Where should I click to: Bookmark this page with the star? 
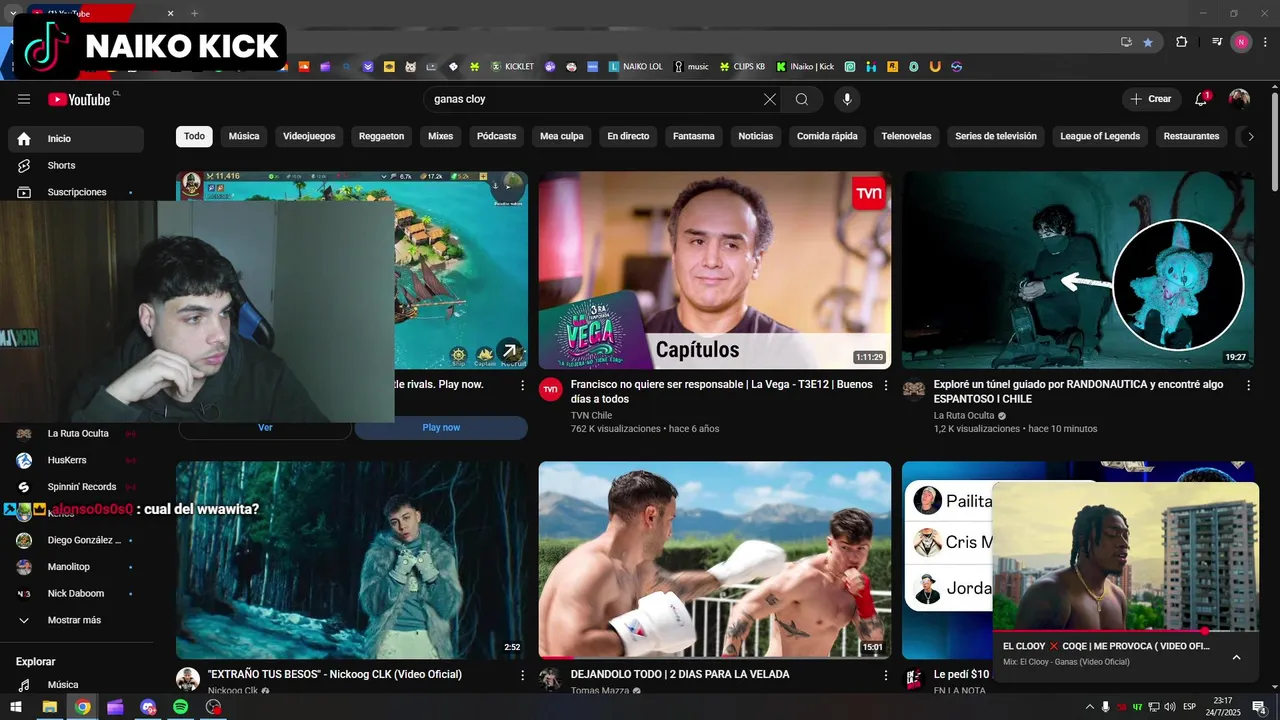[1147, 42]
